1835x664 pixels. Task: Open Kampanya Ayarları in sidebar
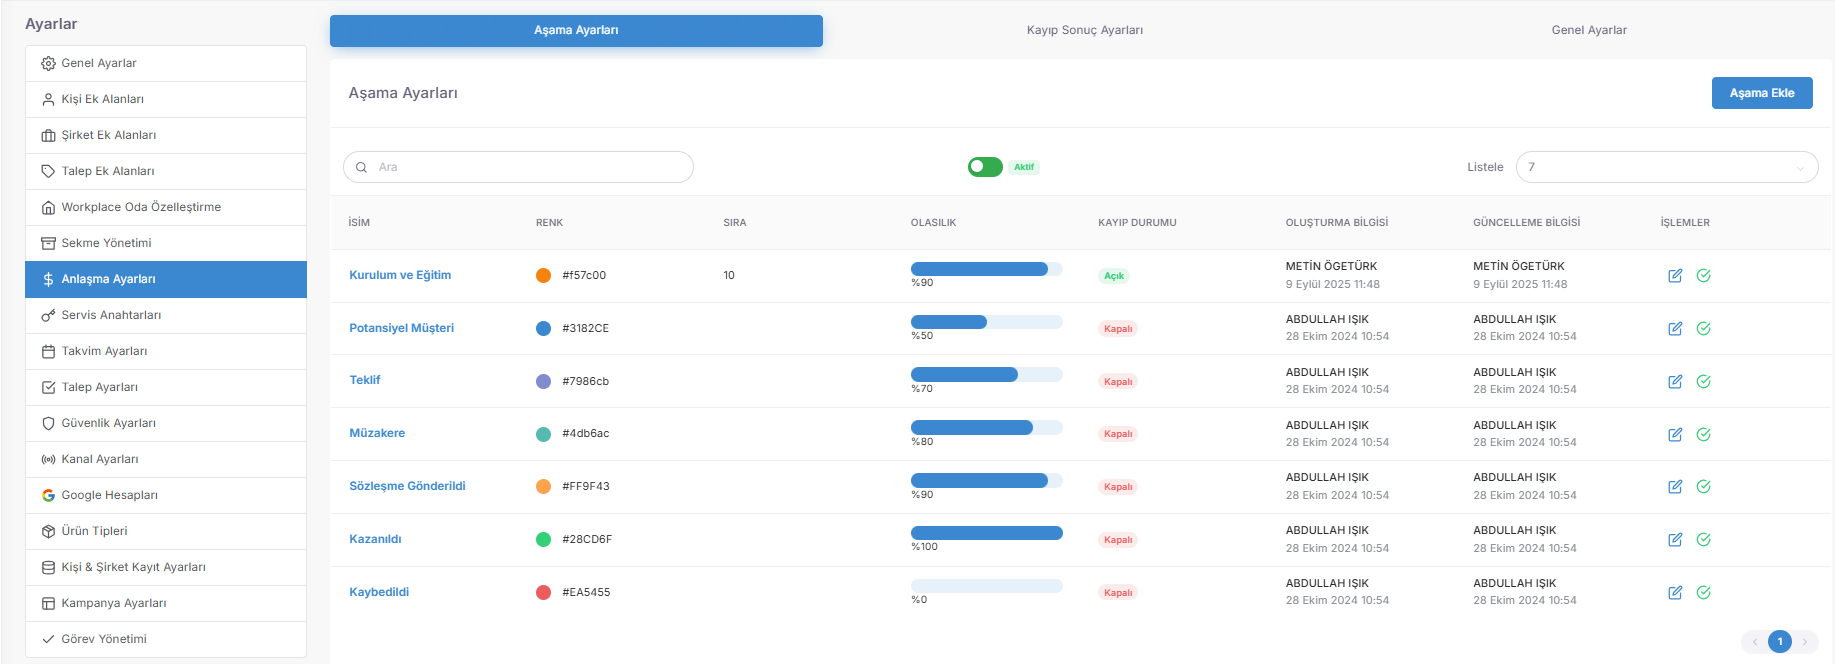pyautogui.click(x=166, y=603)
